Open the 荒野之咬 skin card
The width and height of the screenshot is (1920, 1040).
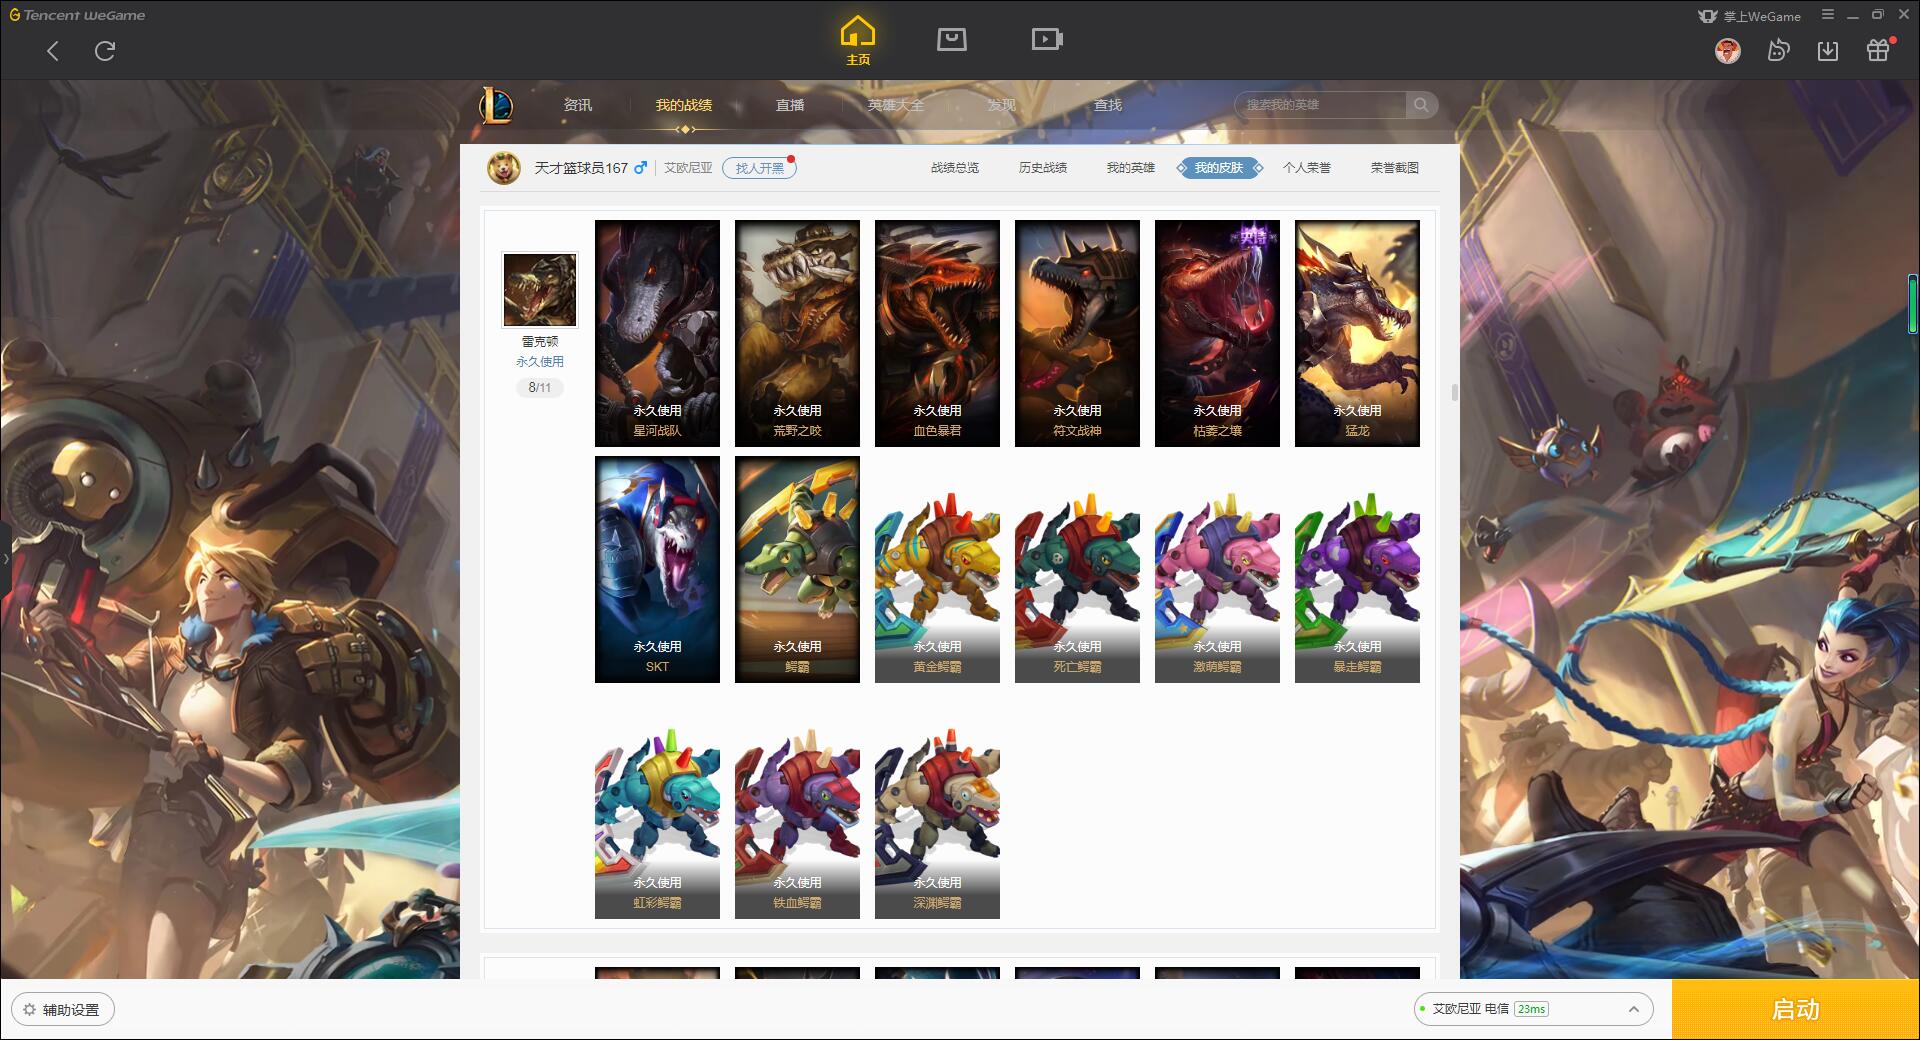797,333
